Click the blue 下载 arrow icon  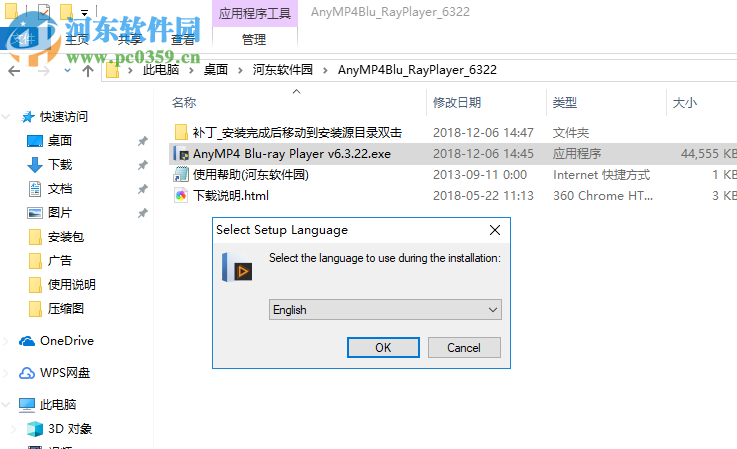(x=35, y=165)
